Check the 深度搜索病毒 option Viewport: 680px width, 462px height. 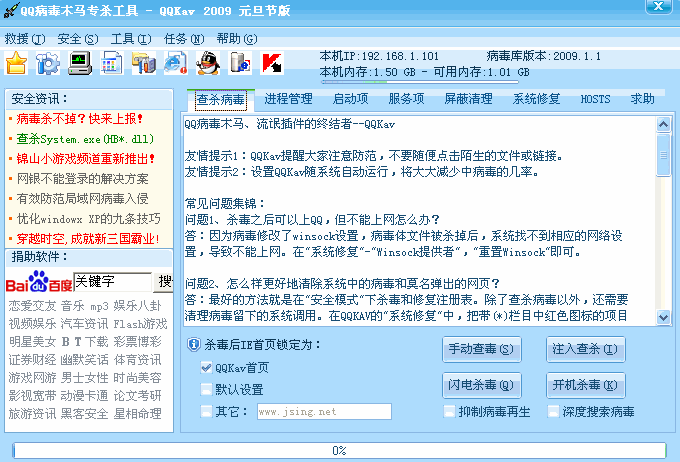(553, 411)
